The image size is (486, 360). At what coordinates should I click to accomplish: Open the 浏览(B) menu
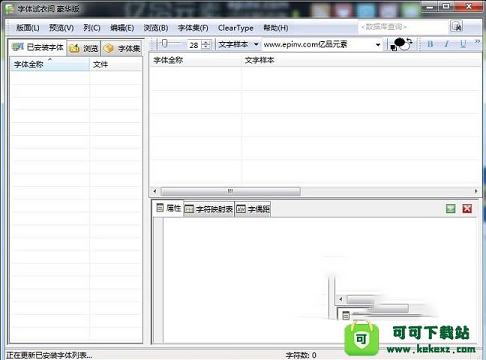156,28
